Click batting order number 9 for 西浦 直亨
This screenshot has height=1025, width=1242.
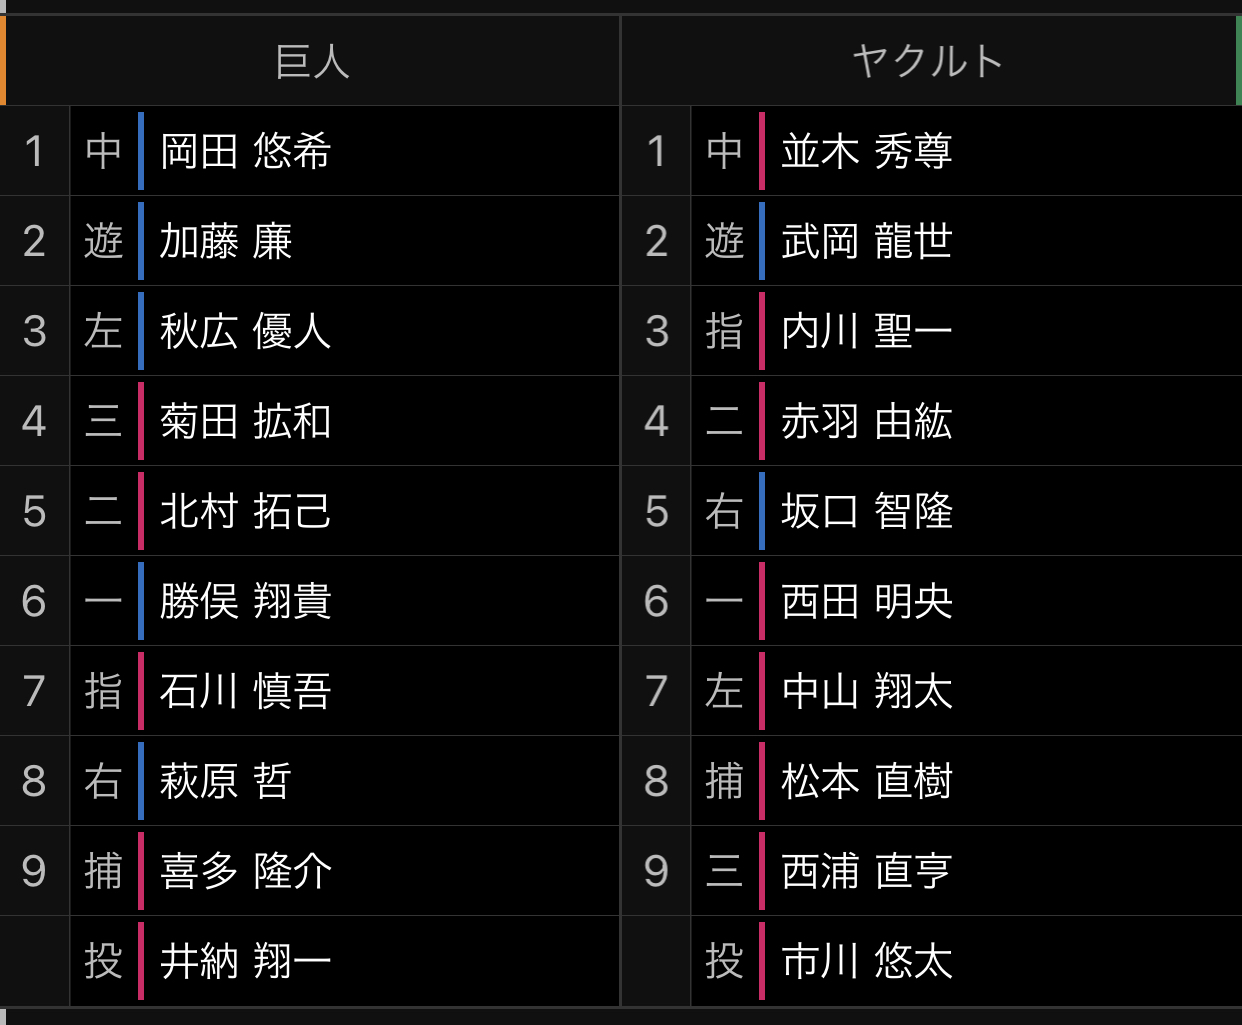click(x=656, y=871)
